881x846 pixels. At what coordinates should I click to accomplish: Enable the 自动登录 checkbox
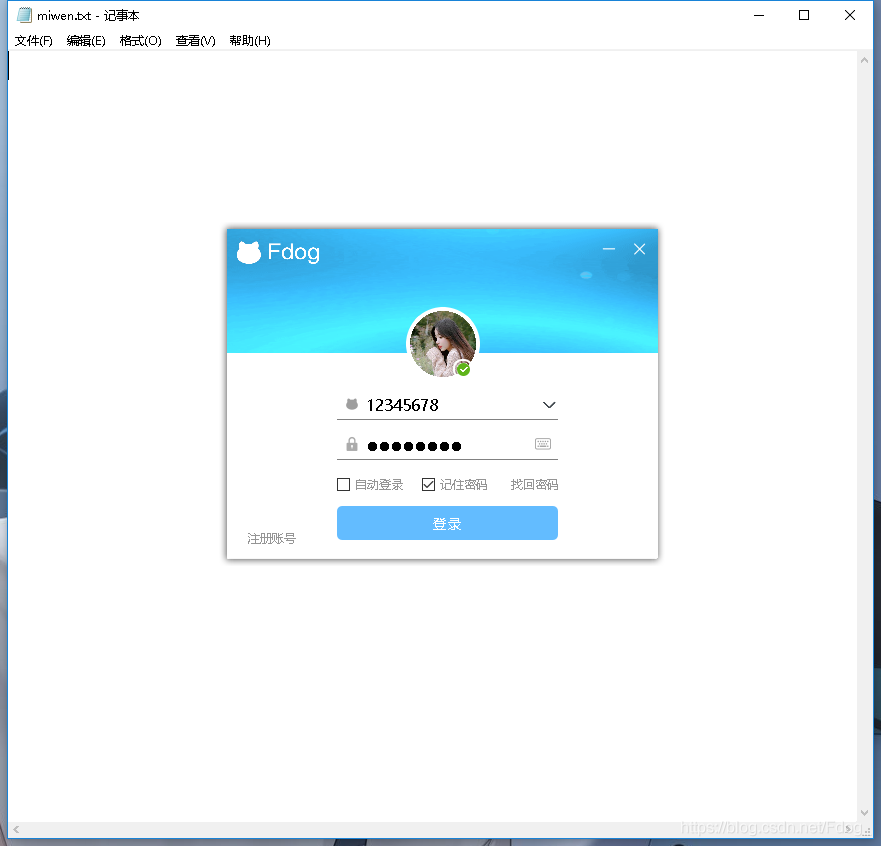(343, 484)
